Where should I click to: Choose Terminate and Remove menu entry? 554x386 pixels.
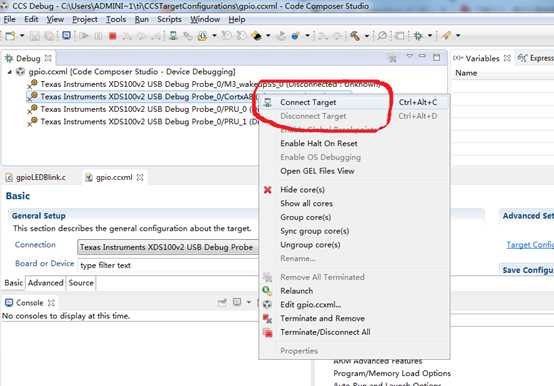354,318
